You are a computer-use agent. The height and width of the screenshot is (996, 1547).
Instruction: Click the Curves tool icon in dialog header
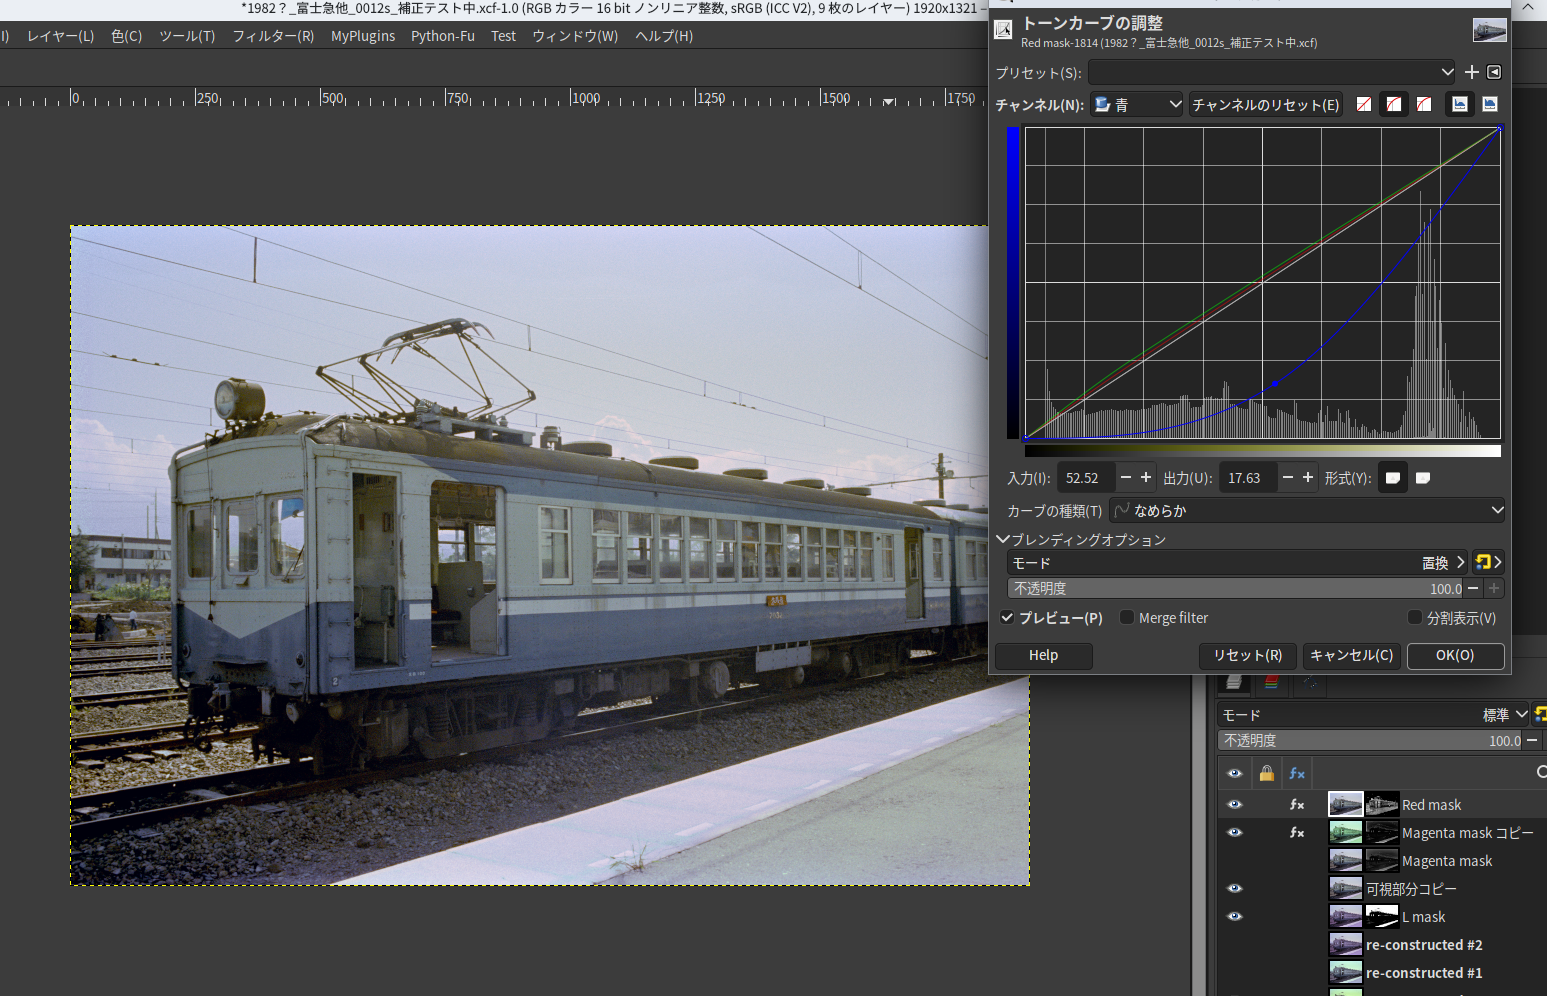[x=1003, y=30]
